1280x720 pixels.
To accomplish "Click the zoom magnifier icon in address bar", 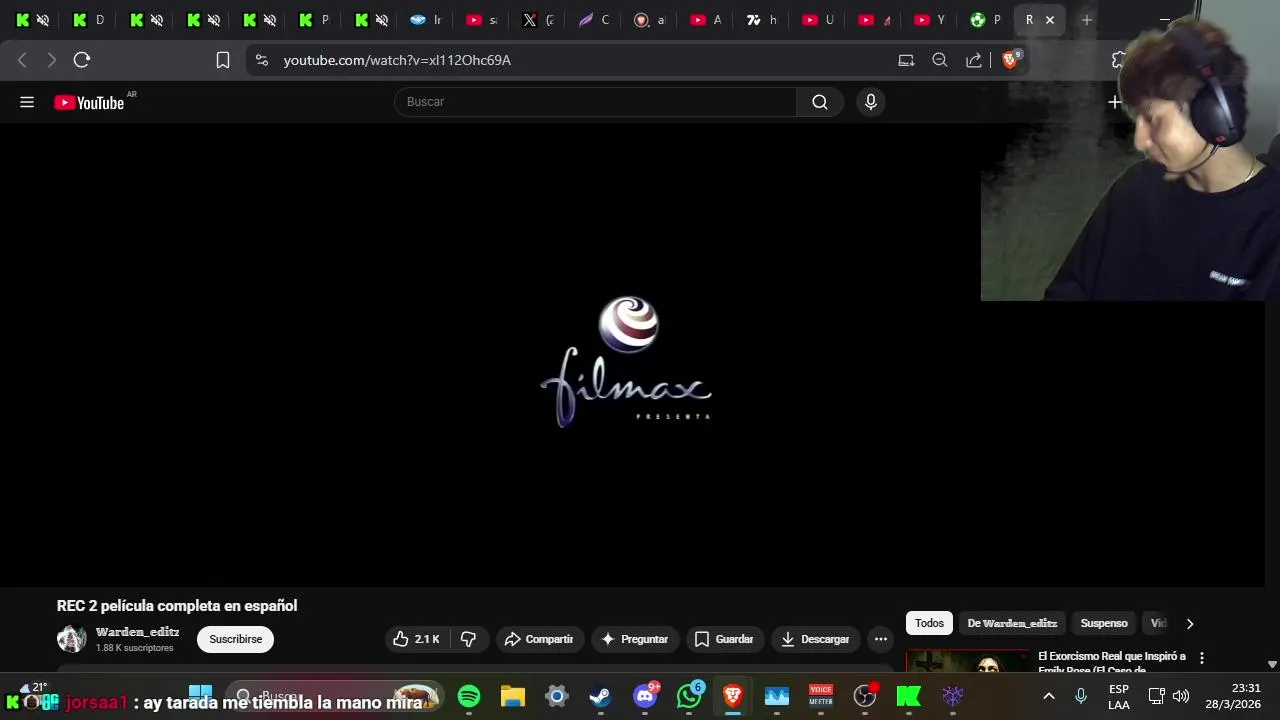I will tap(940, 60).
